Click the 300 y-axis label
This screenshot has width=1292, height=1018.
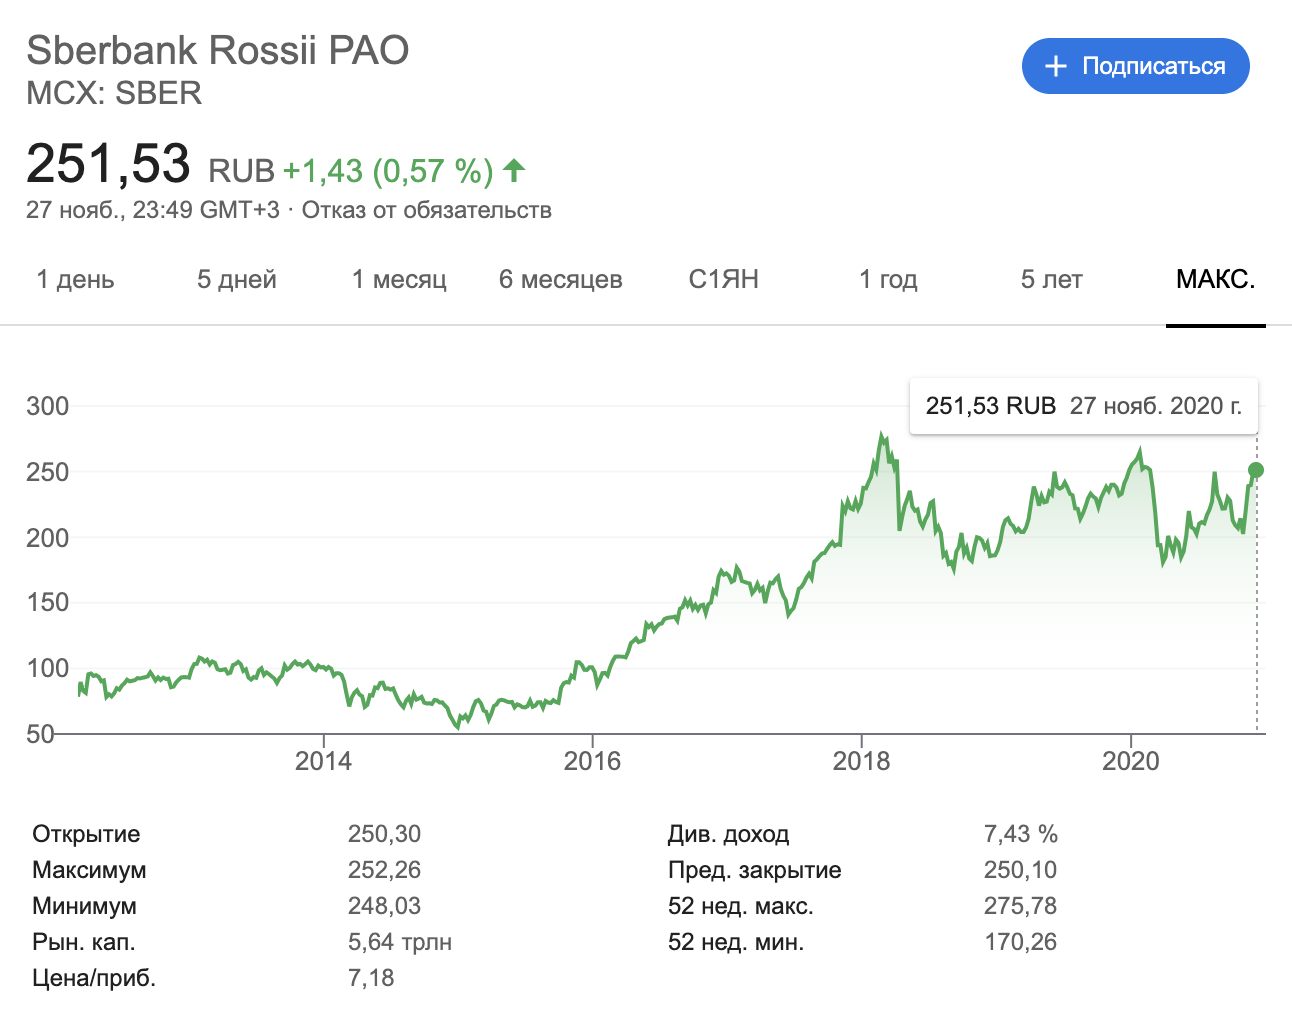(48, 406)
